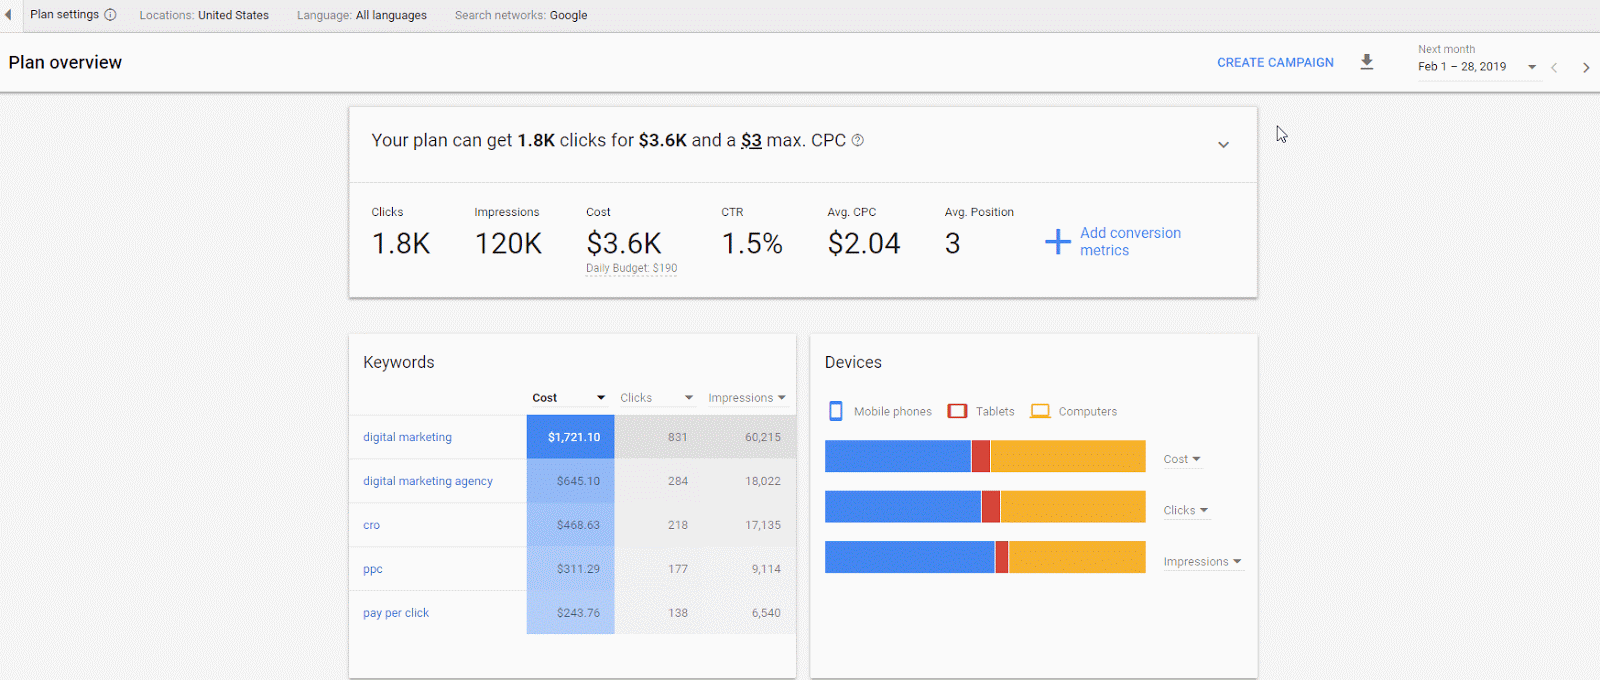Open Plan settings
The height and width of the screenshot is (680, 1600).
64,15
